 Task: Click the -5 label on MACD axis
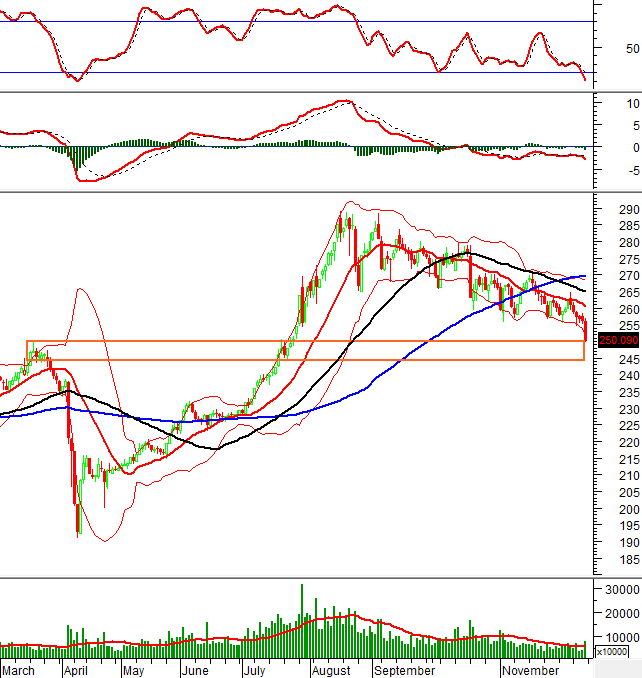(628, 170)
